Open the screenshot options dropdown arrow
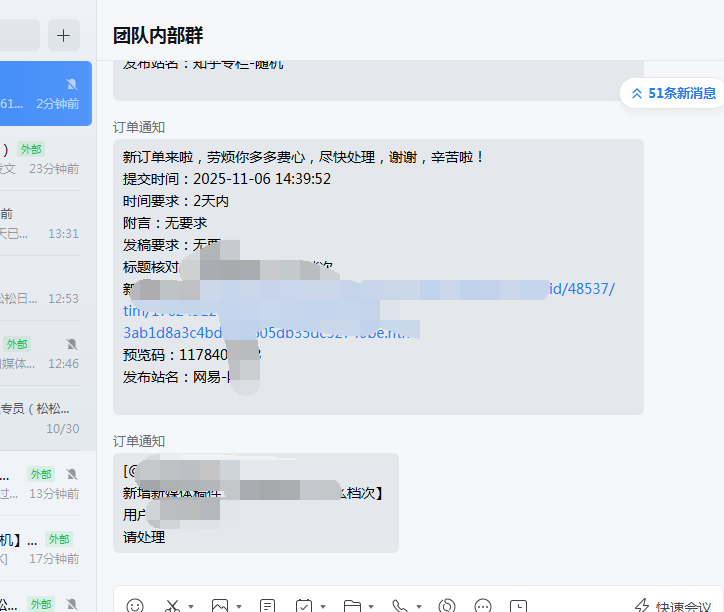This screenshot has width=724, height=612. coord(191,606)
